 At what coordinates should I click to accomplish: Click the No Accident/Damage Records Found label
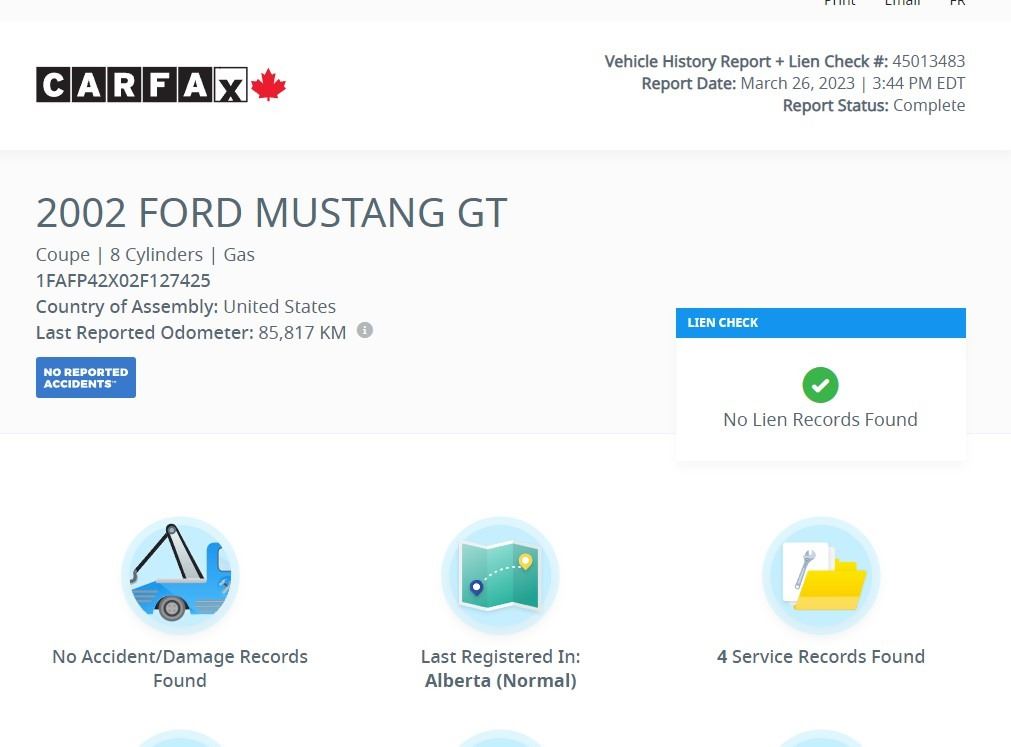click(x=180, y=668)
